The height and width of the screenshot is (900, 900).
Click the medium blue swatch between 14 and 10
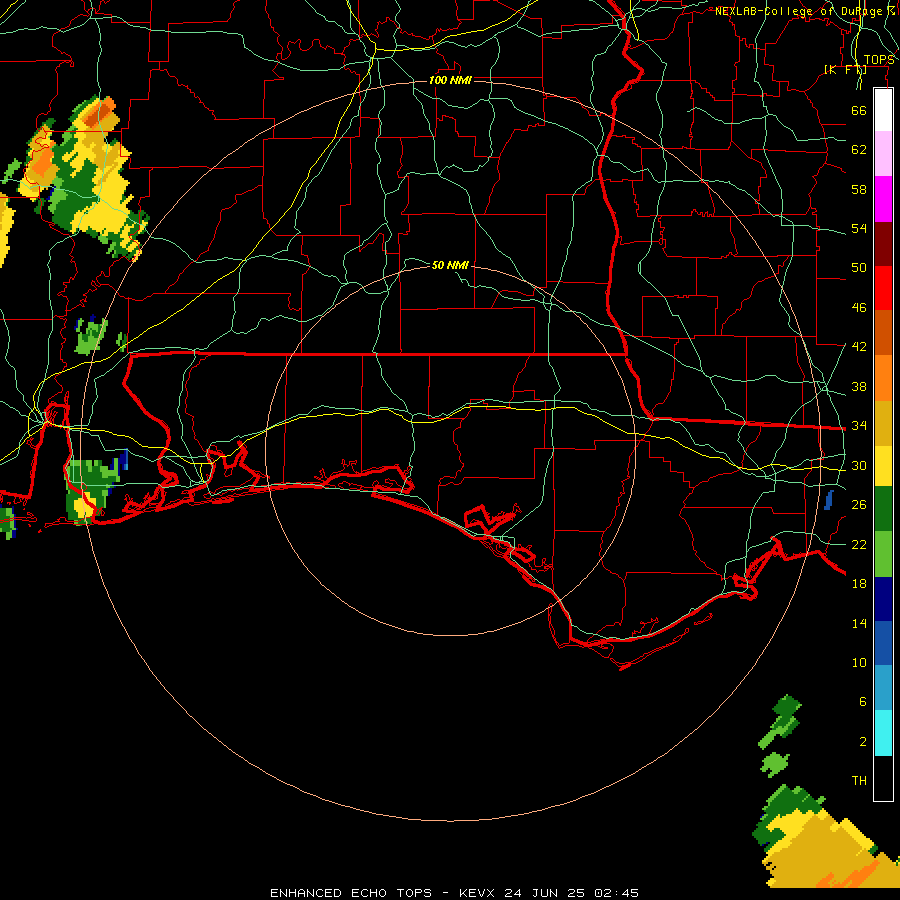click(x=883, y=643)
